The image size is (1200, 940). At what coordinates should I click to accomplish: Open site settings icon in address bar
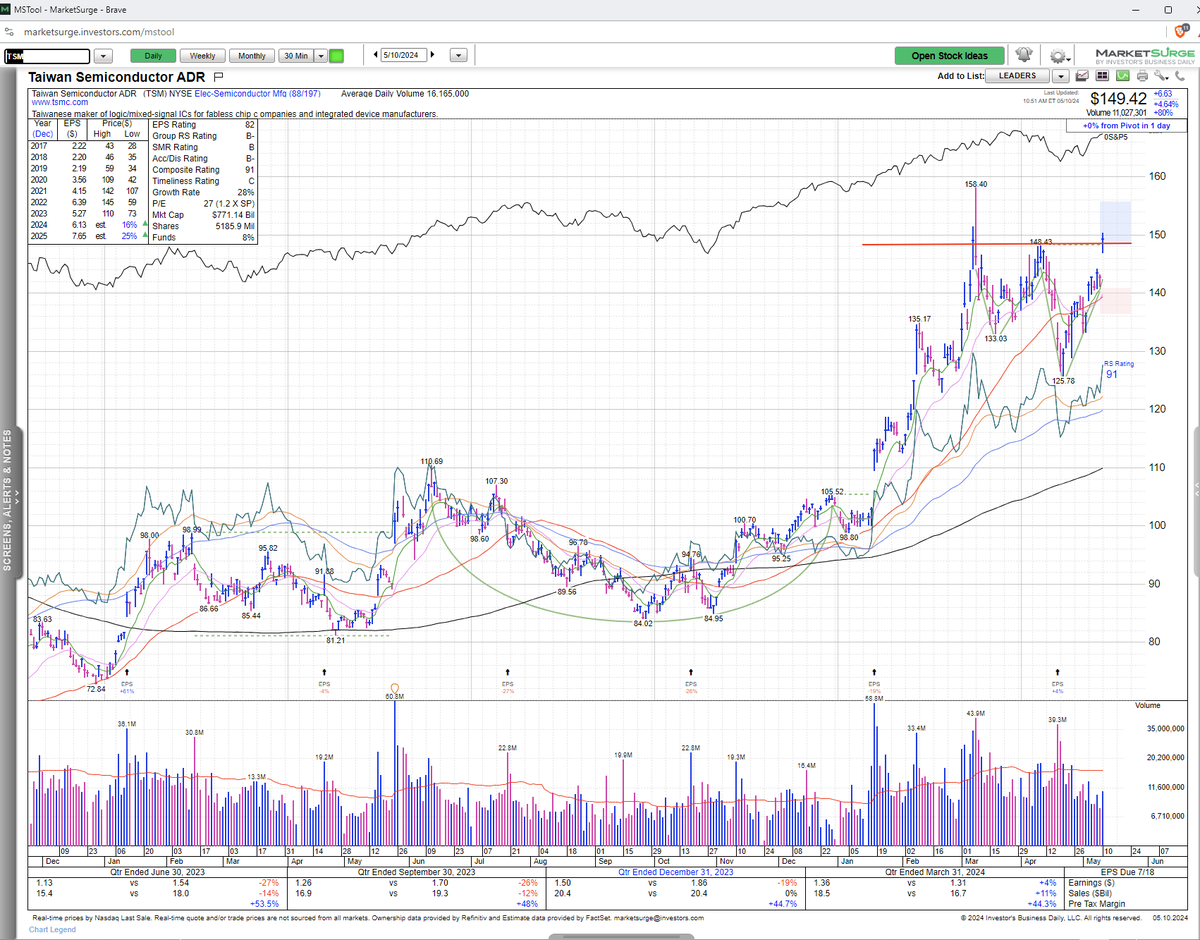(x=9, y=32)
